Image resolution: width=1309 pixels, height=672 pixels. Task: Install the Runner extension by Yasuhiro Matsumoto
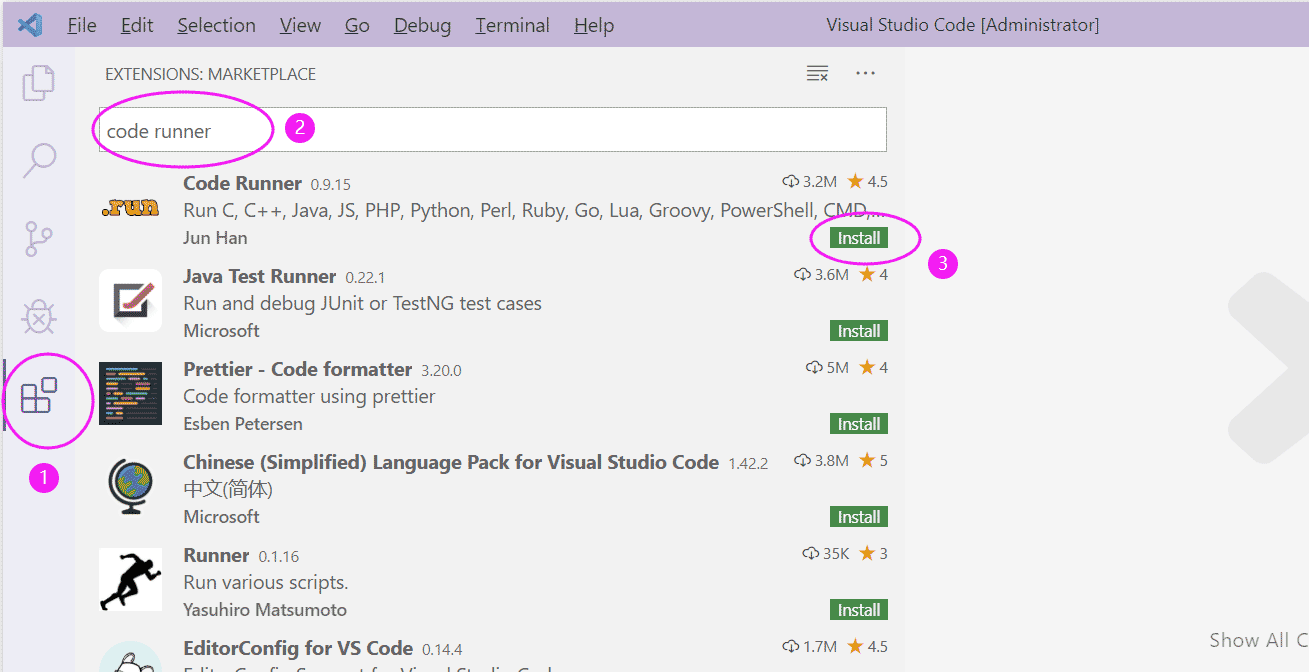click(x=859, y=610)
